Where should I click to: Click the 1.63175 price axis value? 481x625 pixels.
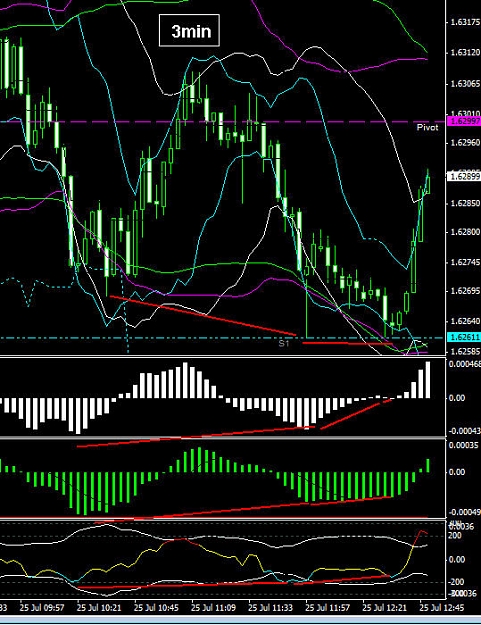pyautogui.click(x=465, y=22)
